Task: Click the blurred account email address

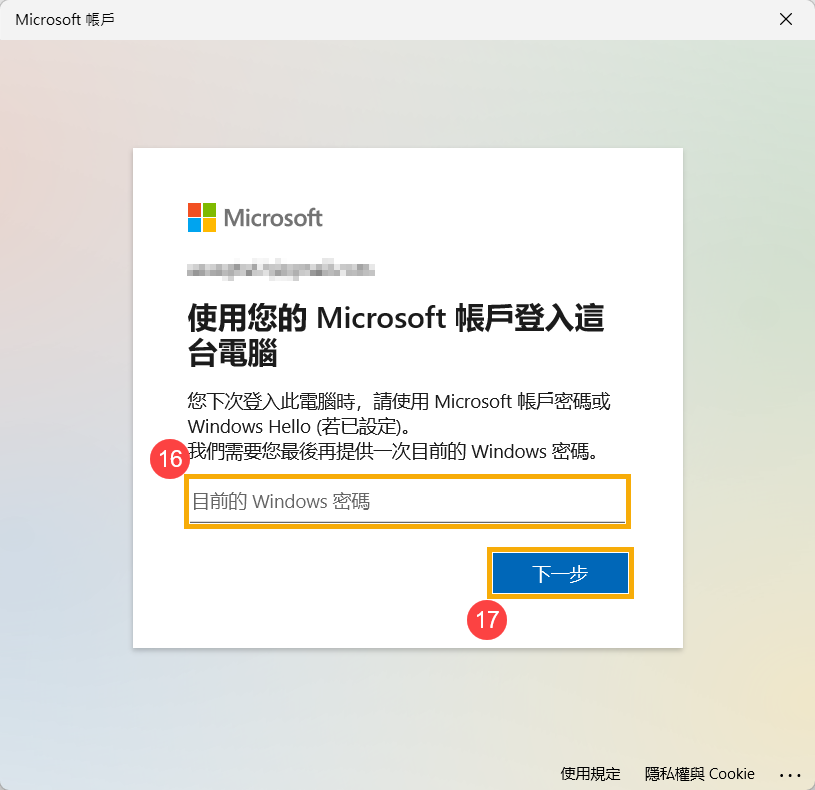Action: pyautogui.click(x=281, y=269)
